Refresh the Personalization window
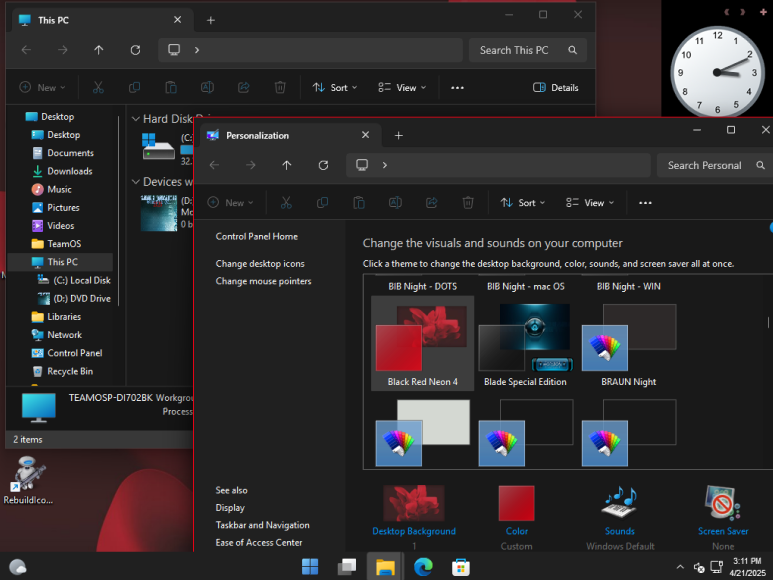The width and height of the screenshot is (773, 580). (x=323, y=165)
